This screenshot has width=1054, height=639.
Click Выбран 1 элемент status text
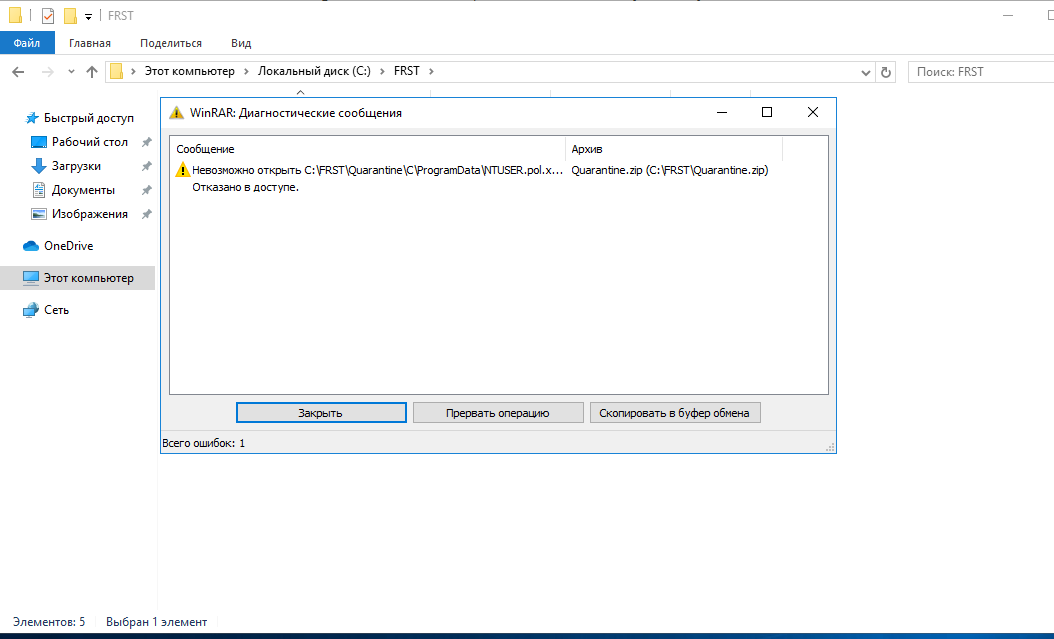(x=157, y=622)
